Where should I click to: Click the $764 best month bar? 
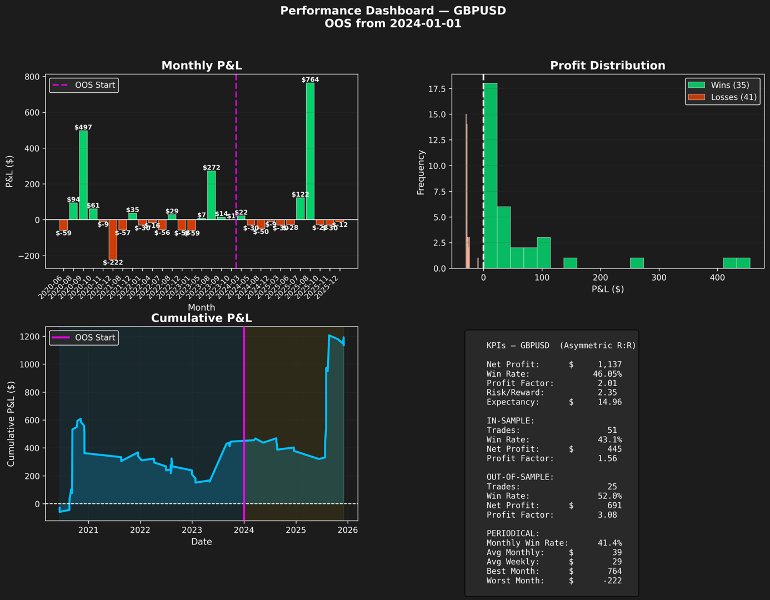pyautogui.click(x=310, y=151)
